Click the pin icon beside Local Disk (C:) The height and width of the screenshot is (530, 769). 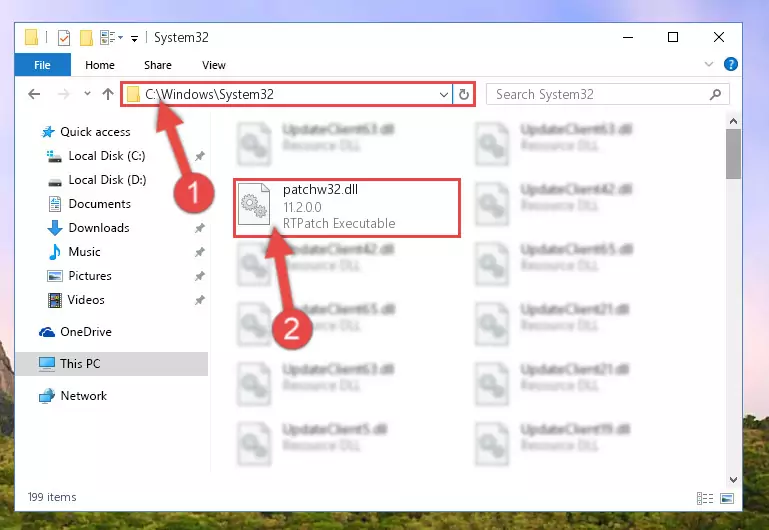coord(199,156)
